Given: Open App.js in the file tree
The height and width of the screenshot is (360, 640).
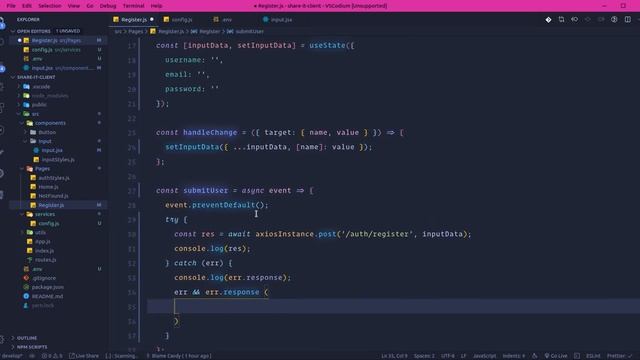Looking at the screenshot, I should (42, 241).
